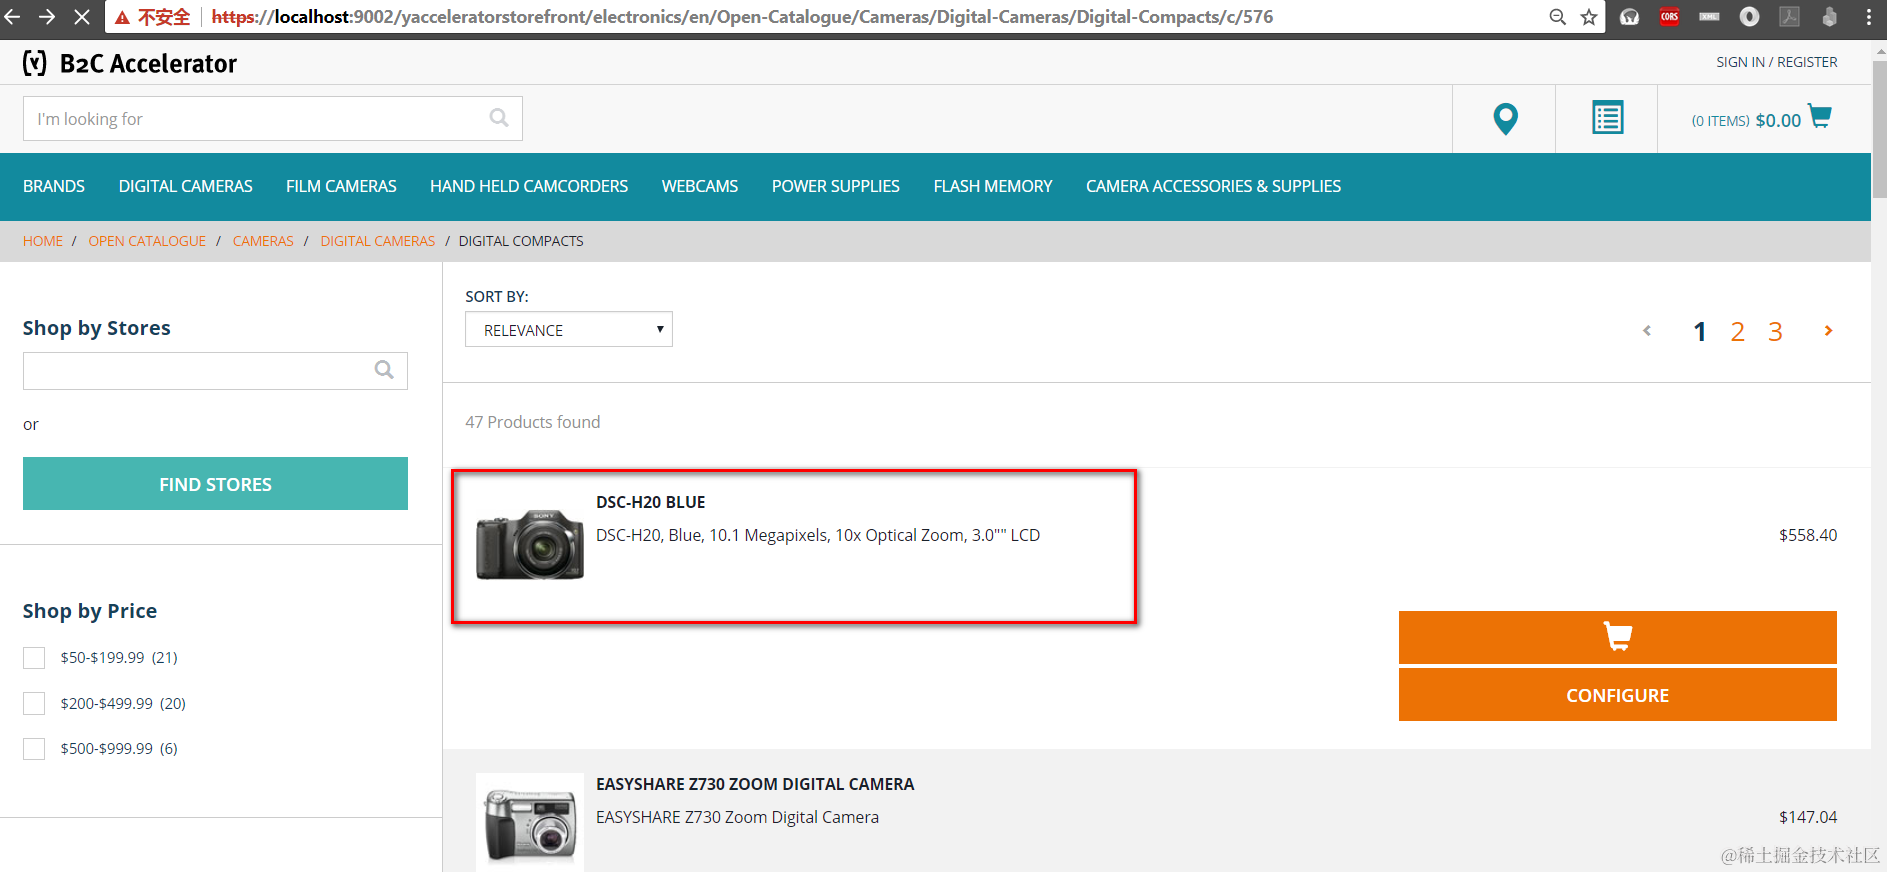Tick the $500-$999.99 price checkbox
Viewport: 1887px width, 872px height.
[34, 749]
